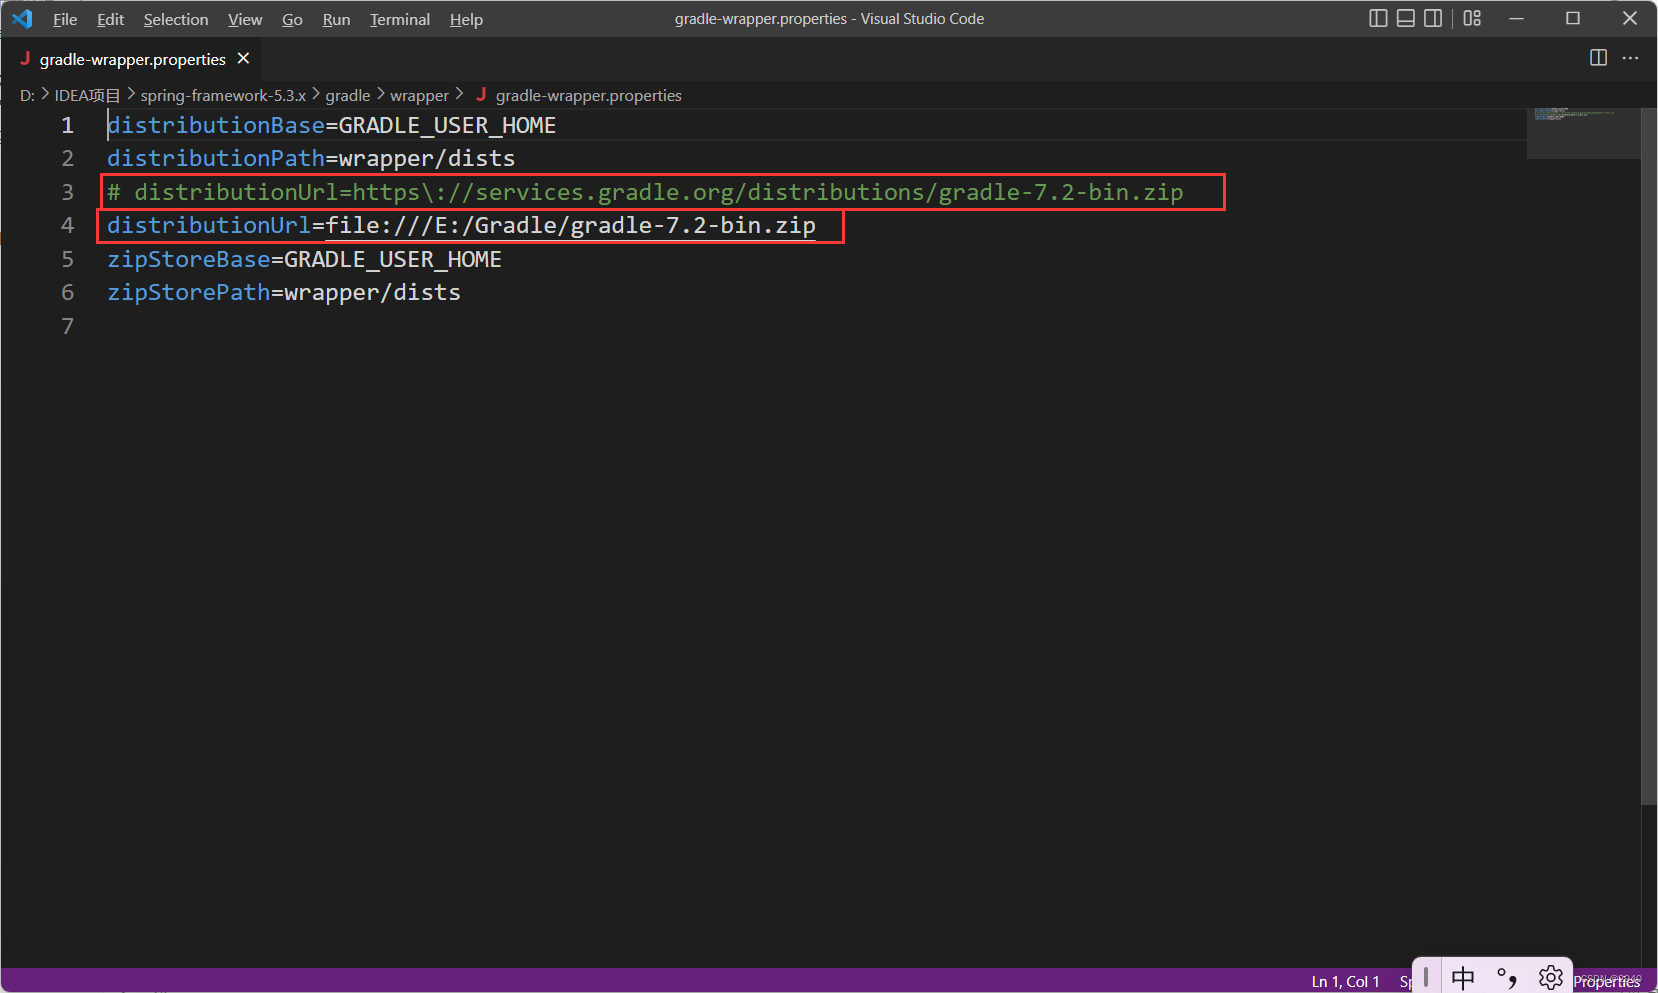
Task: Click Ln 1, Col 1 in the status bar
Action: tap(1345, 982)
